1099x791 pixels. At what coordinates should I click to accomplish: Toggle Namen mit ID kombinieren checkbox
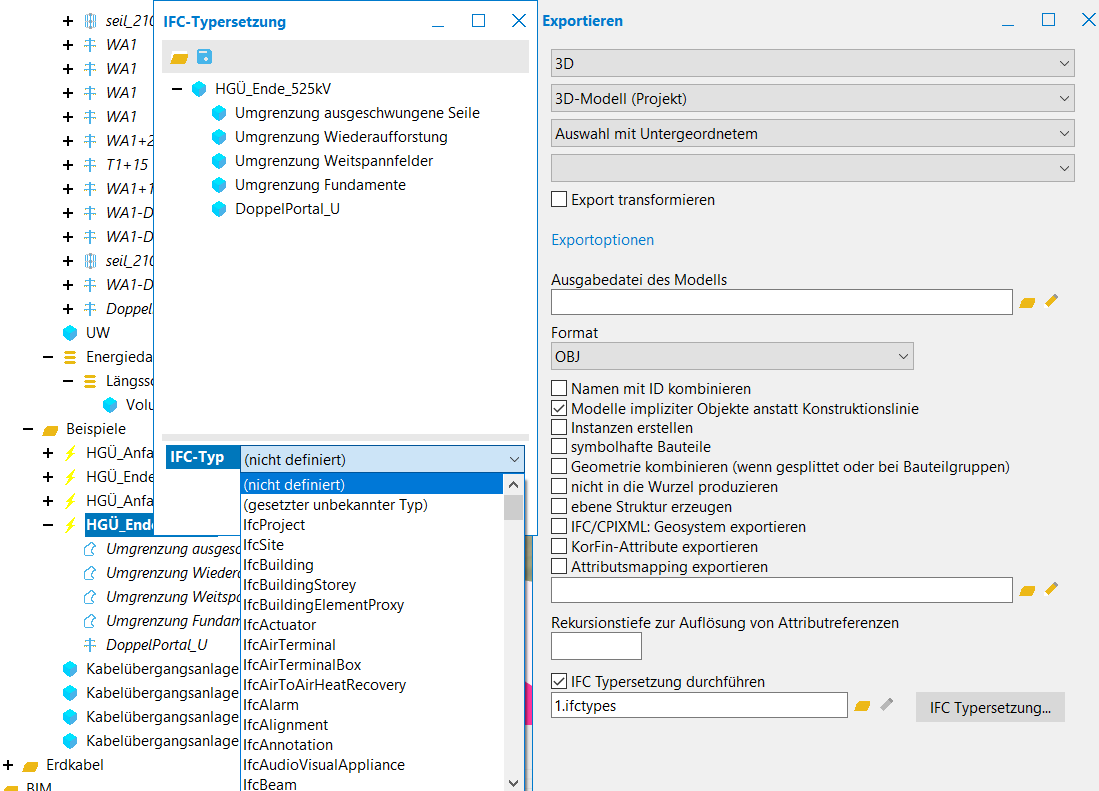(x=559, y=388)
